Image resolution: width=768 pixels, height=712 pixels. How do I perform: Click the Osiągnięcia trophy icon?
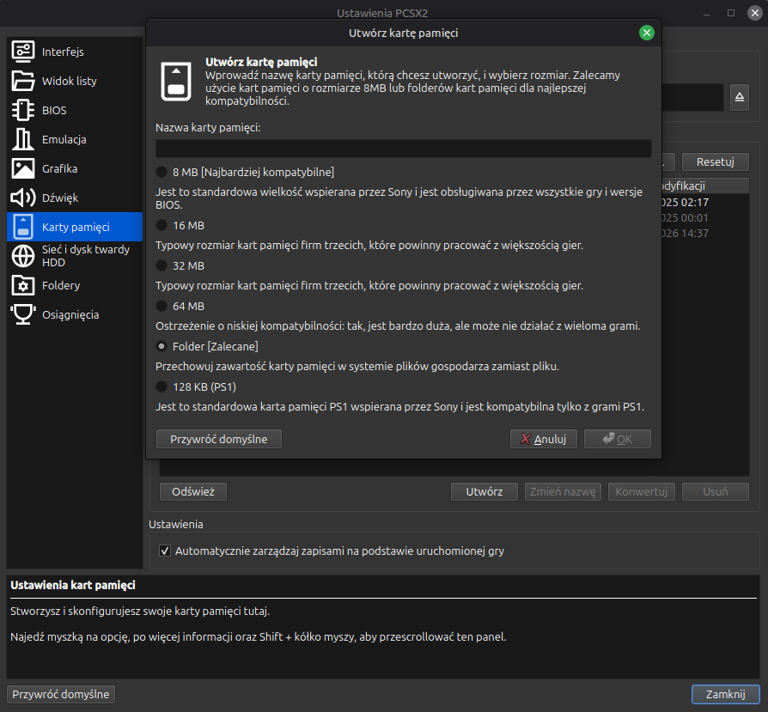[23, 314]
